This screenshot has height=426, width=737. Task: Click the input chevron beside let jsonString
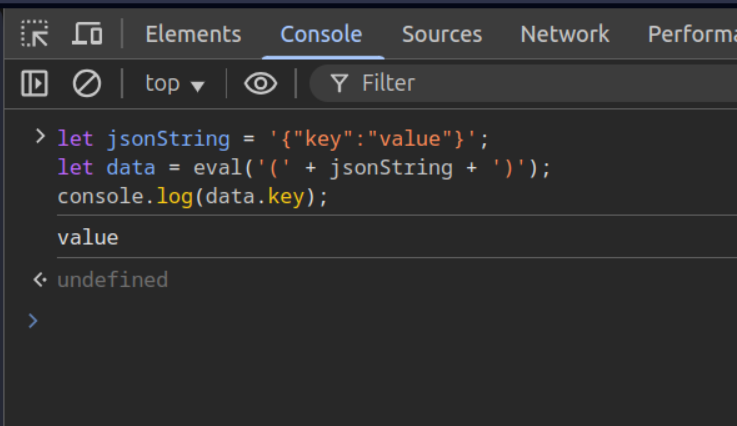point(40,137)
